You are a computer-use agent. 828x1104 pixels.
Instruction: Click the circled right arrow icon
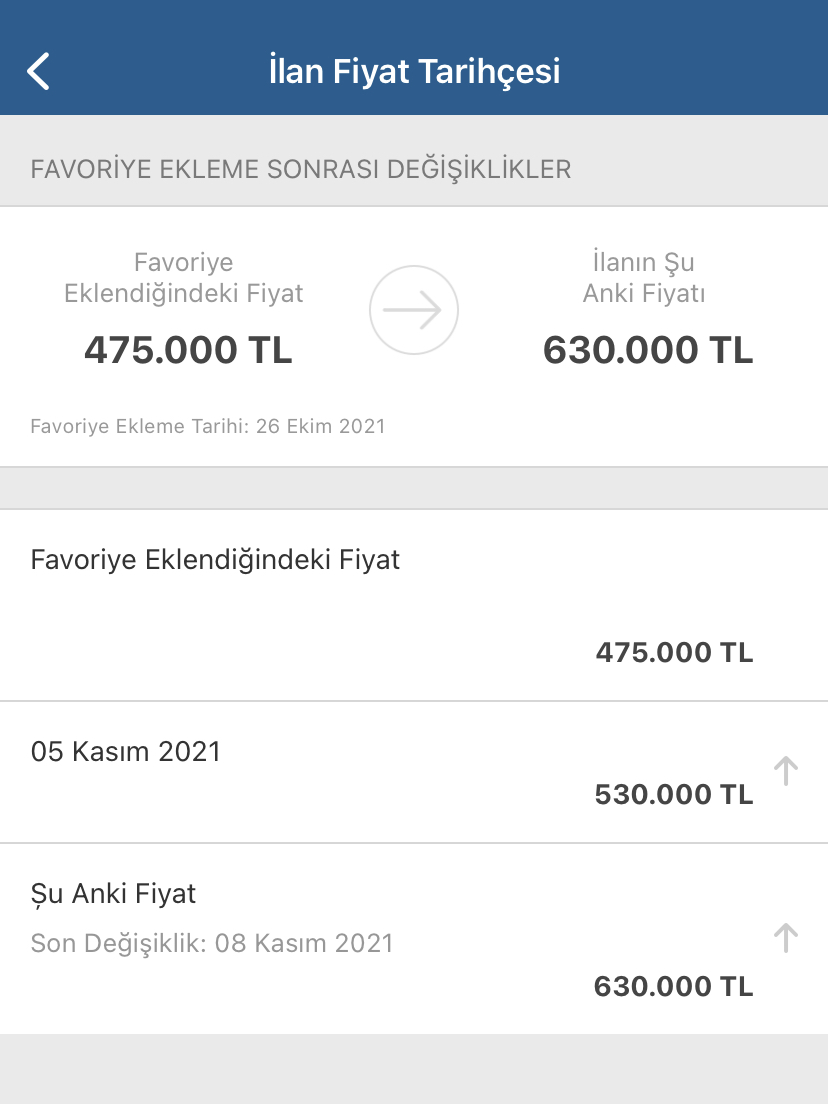click(413, 310)
